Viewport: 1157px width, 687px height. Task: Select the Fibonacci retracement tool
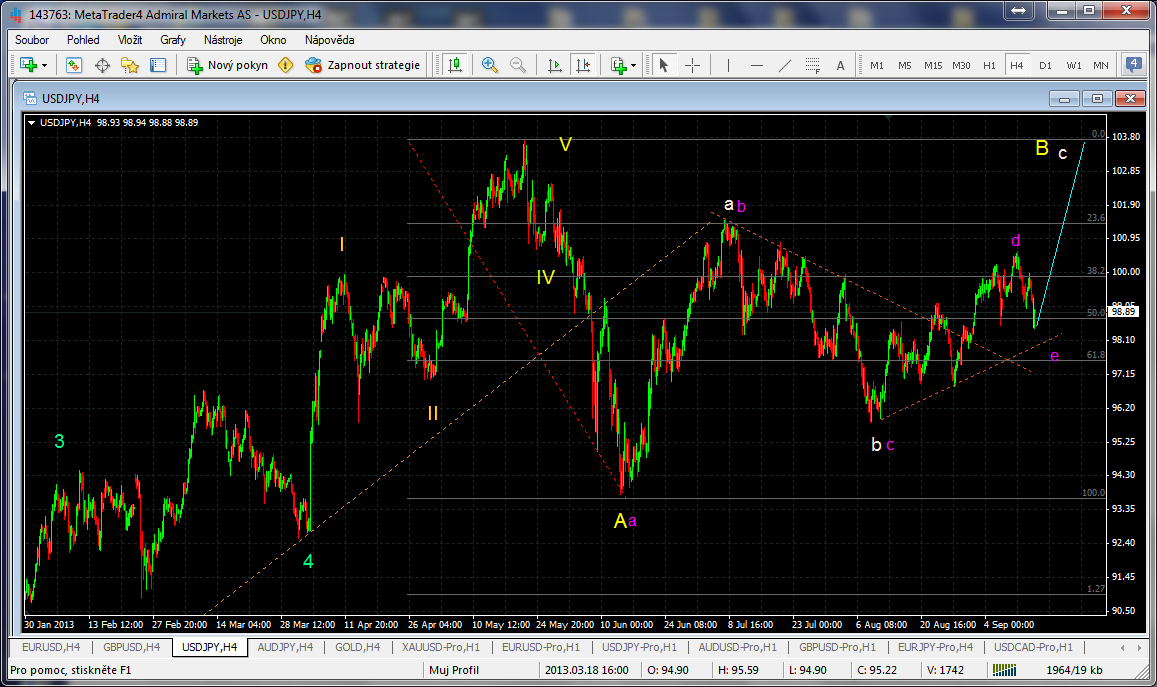point(812,65)
